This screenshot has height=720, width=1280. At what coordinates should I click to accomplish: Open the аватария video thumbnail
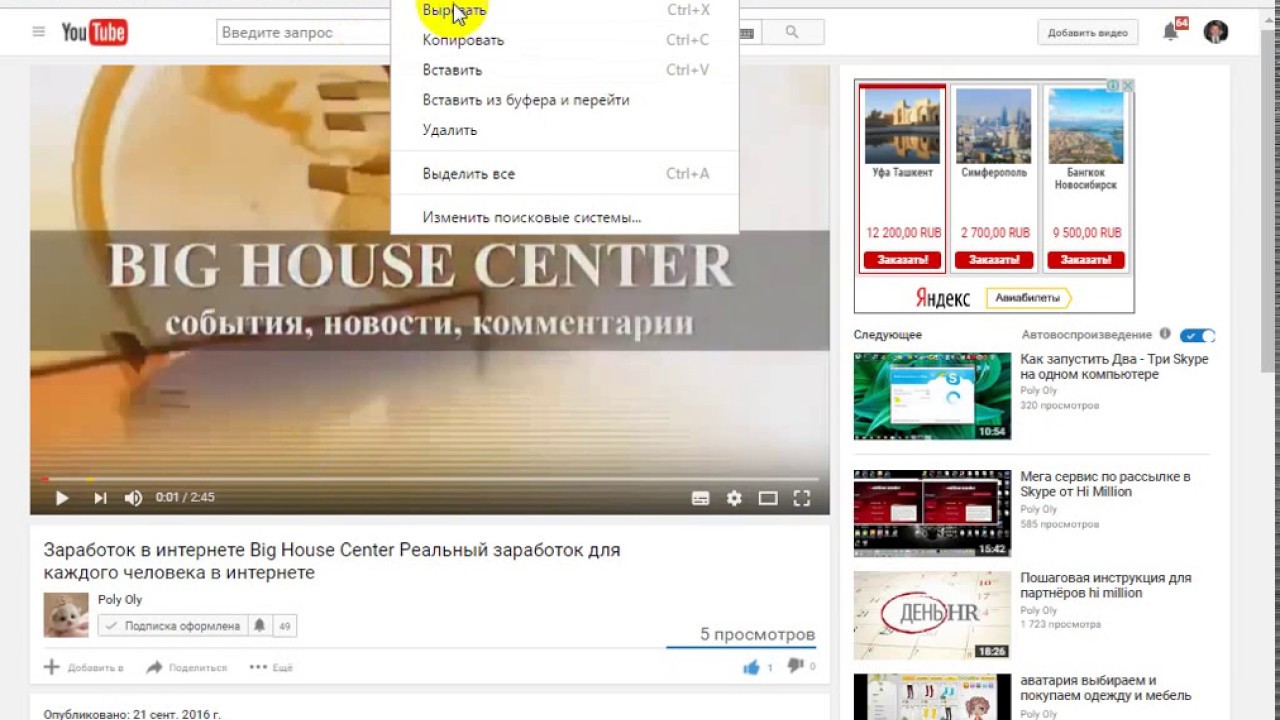click(x=932, y=697)
